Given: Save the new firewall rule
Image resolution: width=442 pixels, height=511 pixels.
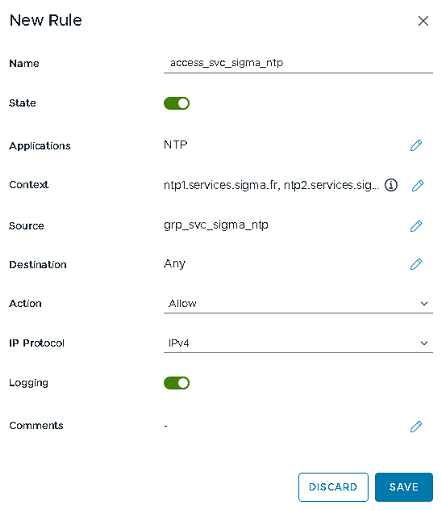Looking at the screenshot, I should [x=404, y=487].
